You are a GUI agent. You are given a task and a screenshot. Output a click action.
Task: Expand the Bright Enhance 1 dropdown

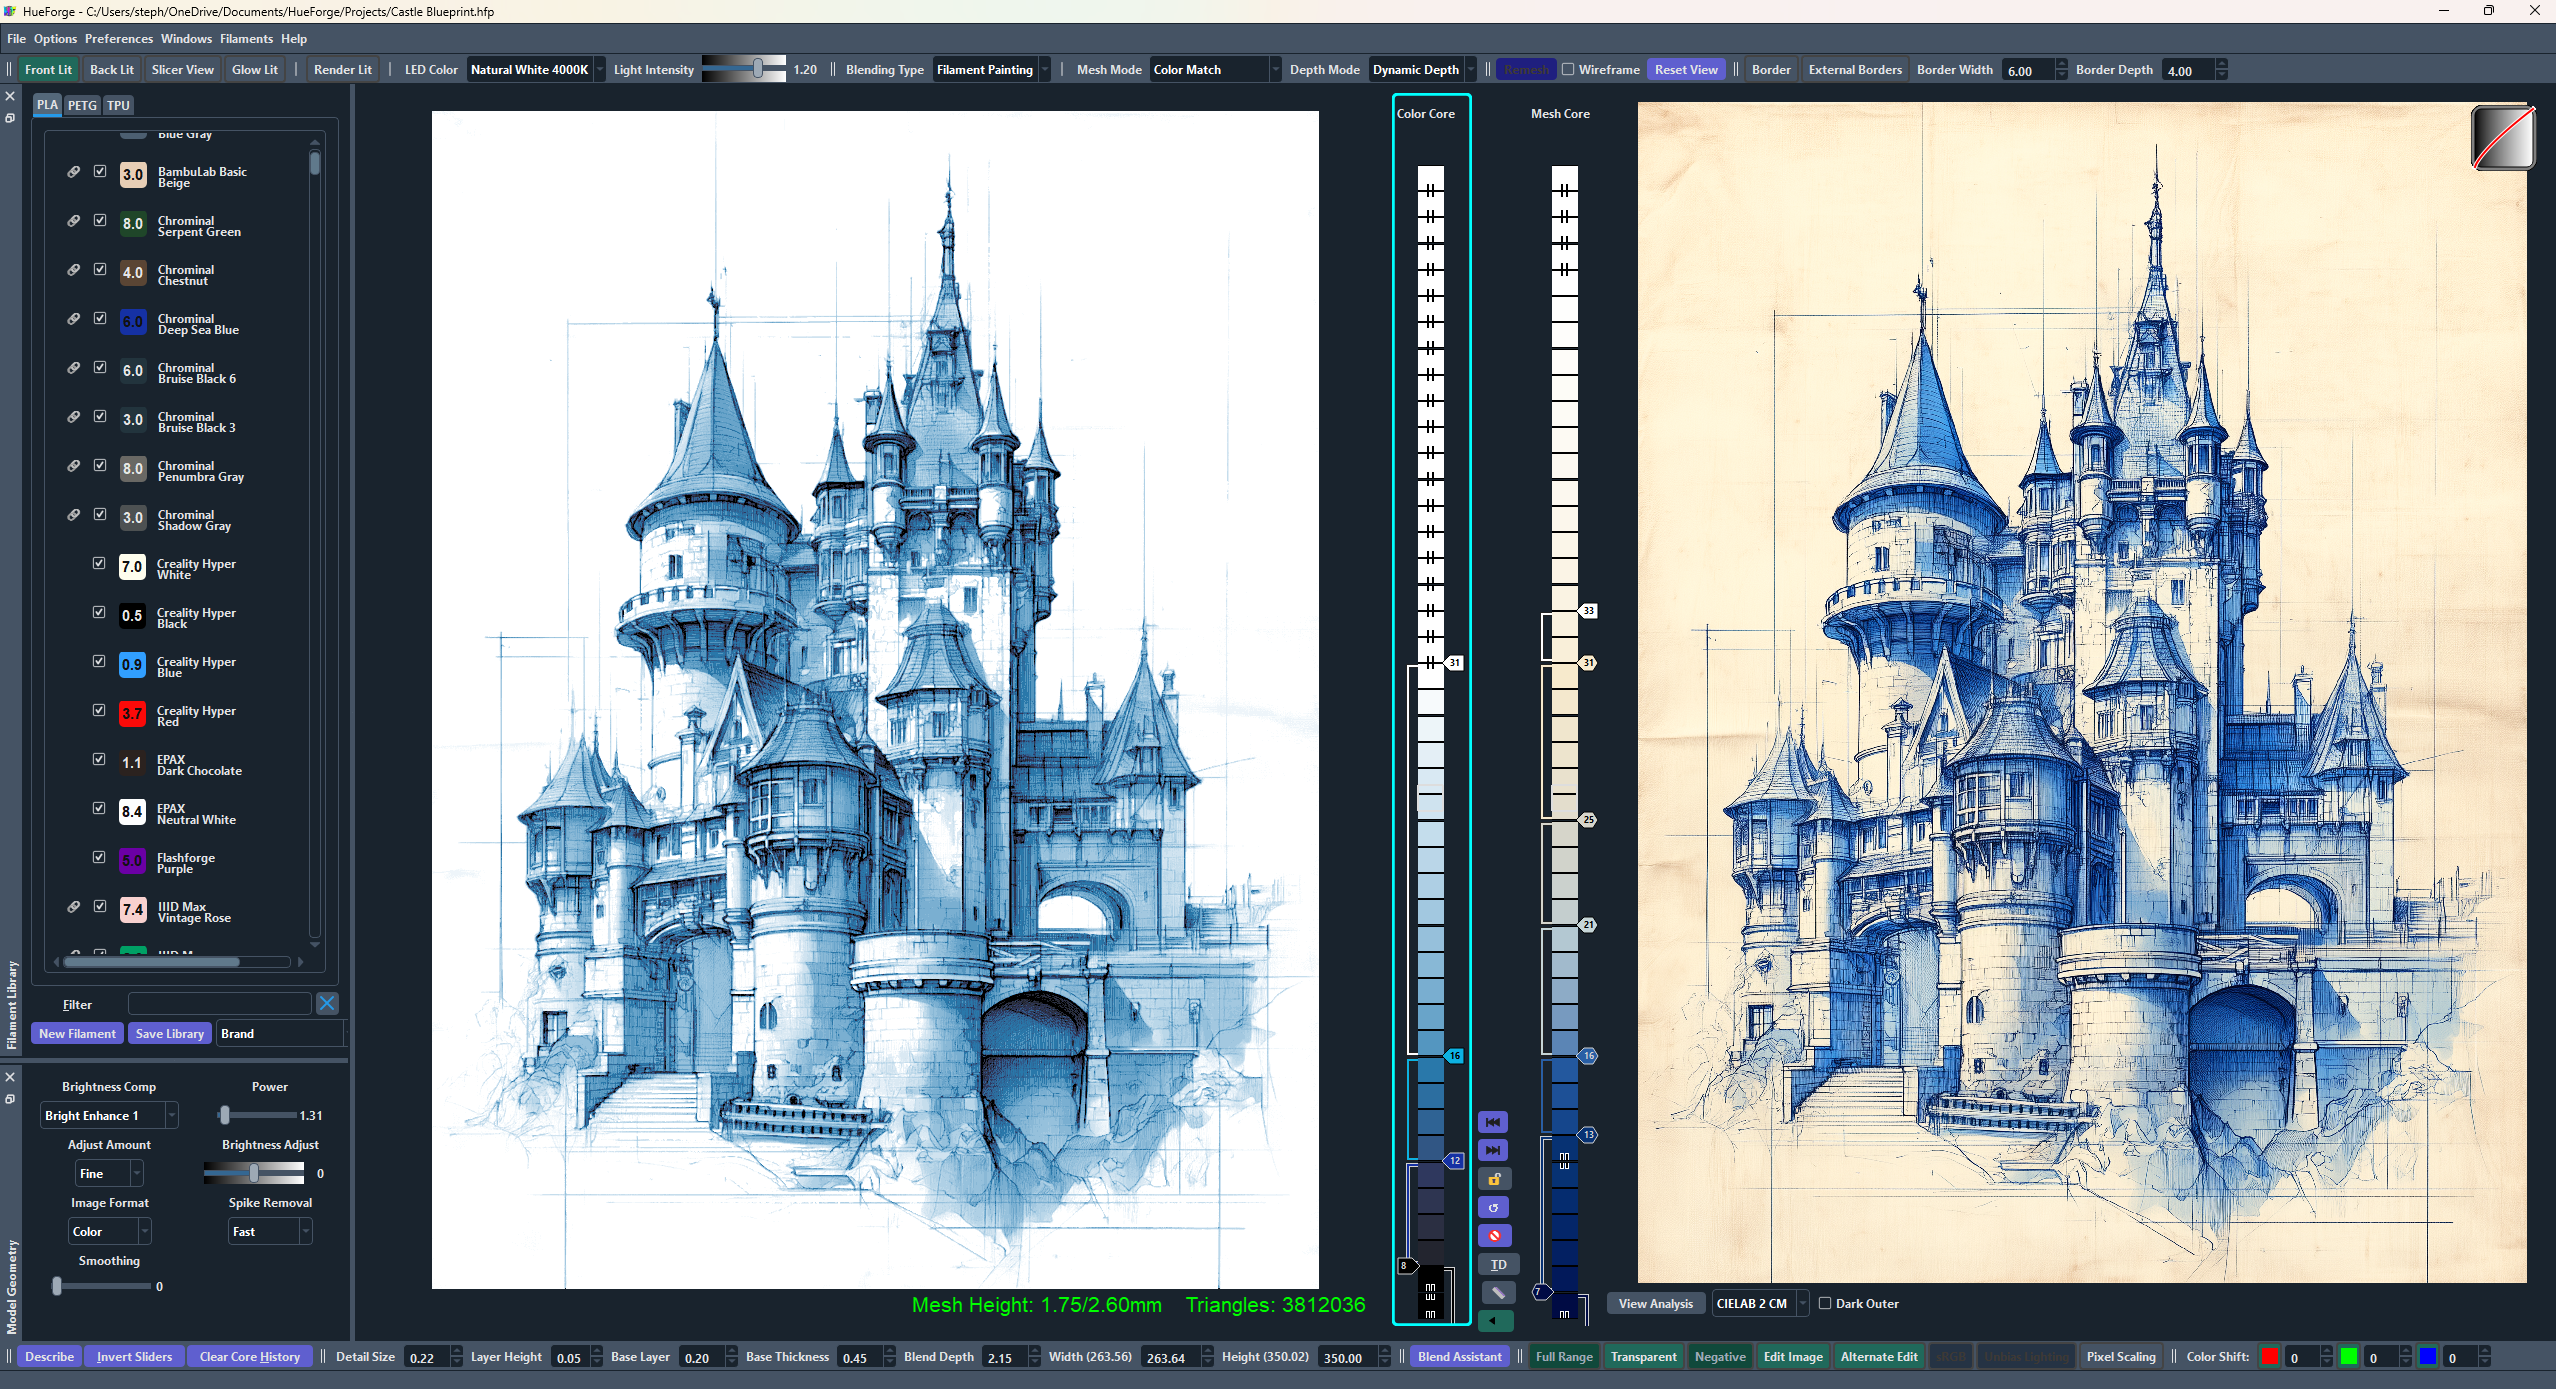(x=110, y=1115)
